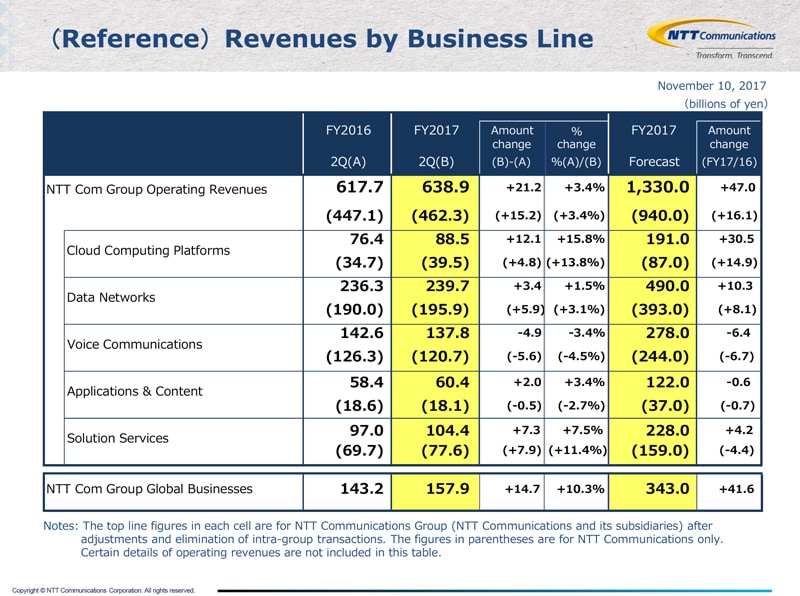
Task: Click the 'FY2017 2Q(B)' column header
Action: (x=436, y=146)
